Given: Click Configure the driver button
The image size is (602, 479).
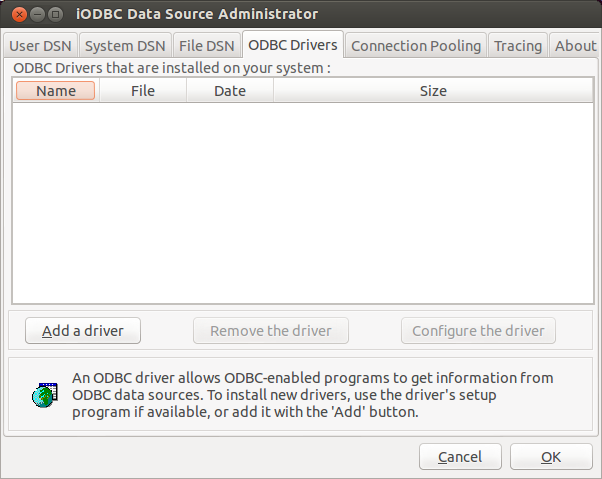Looking at the screenshot, I should [478, 331].
